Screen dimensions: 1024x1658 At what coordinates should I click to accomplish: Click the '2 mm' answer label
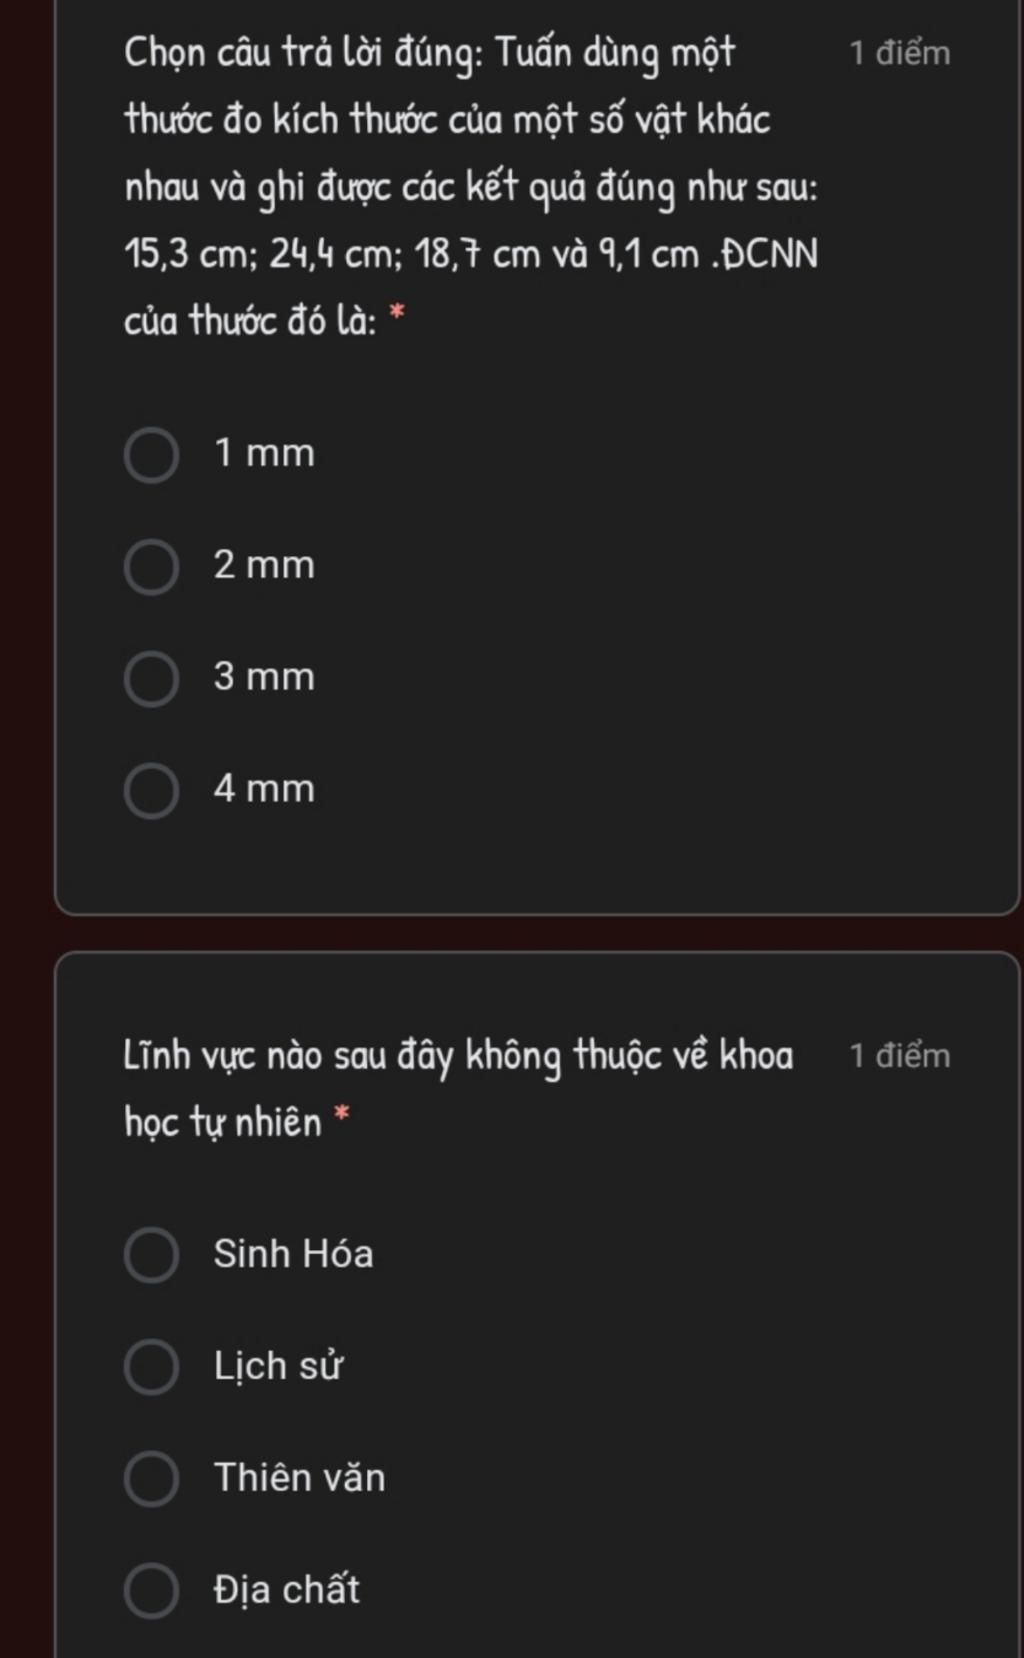(264, 566)
